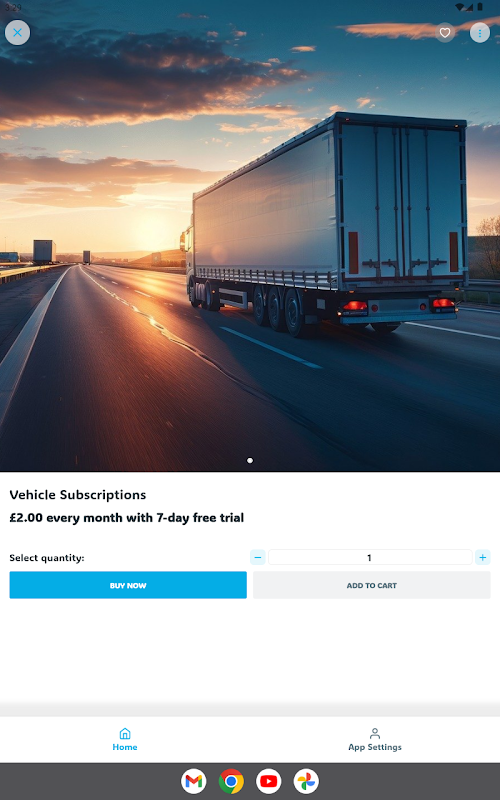Open Google Photos from the dock
Viewport: 500px width, 800px height.
306,781
